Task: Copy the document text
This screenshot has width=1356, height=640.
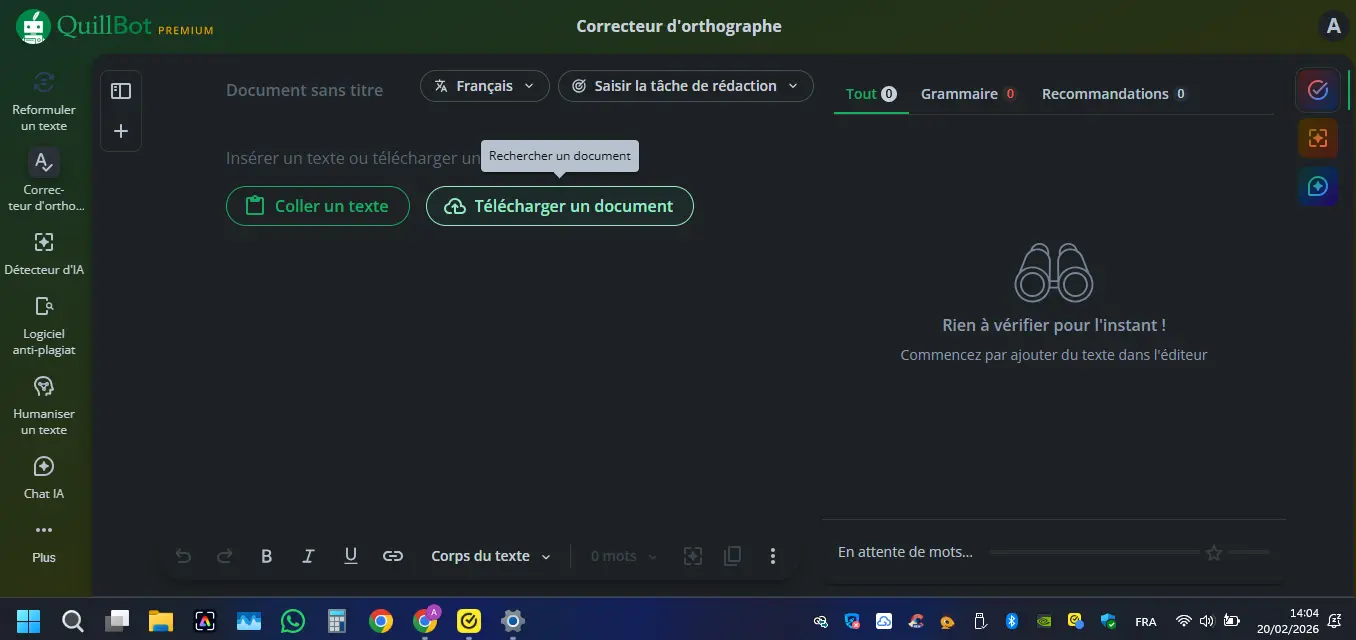Action: coord(732,556)
